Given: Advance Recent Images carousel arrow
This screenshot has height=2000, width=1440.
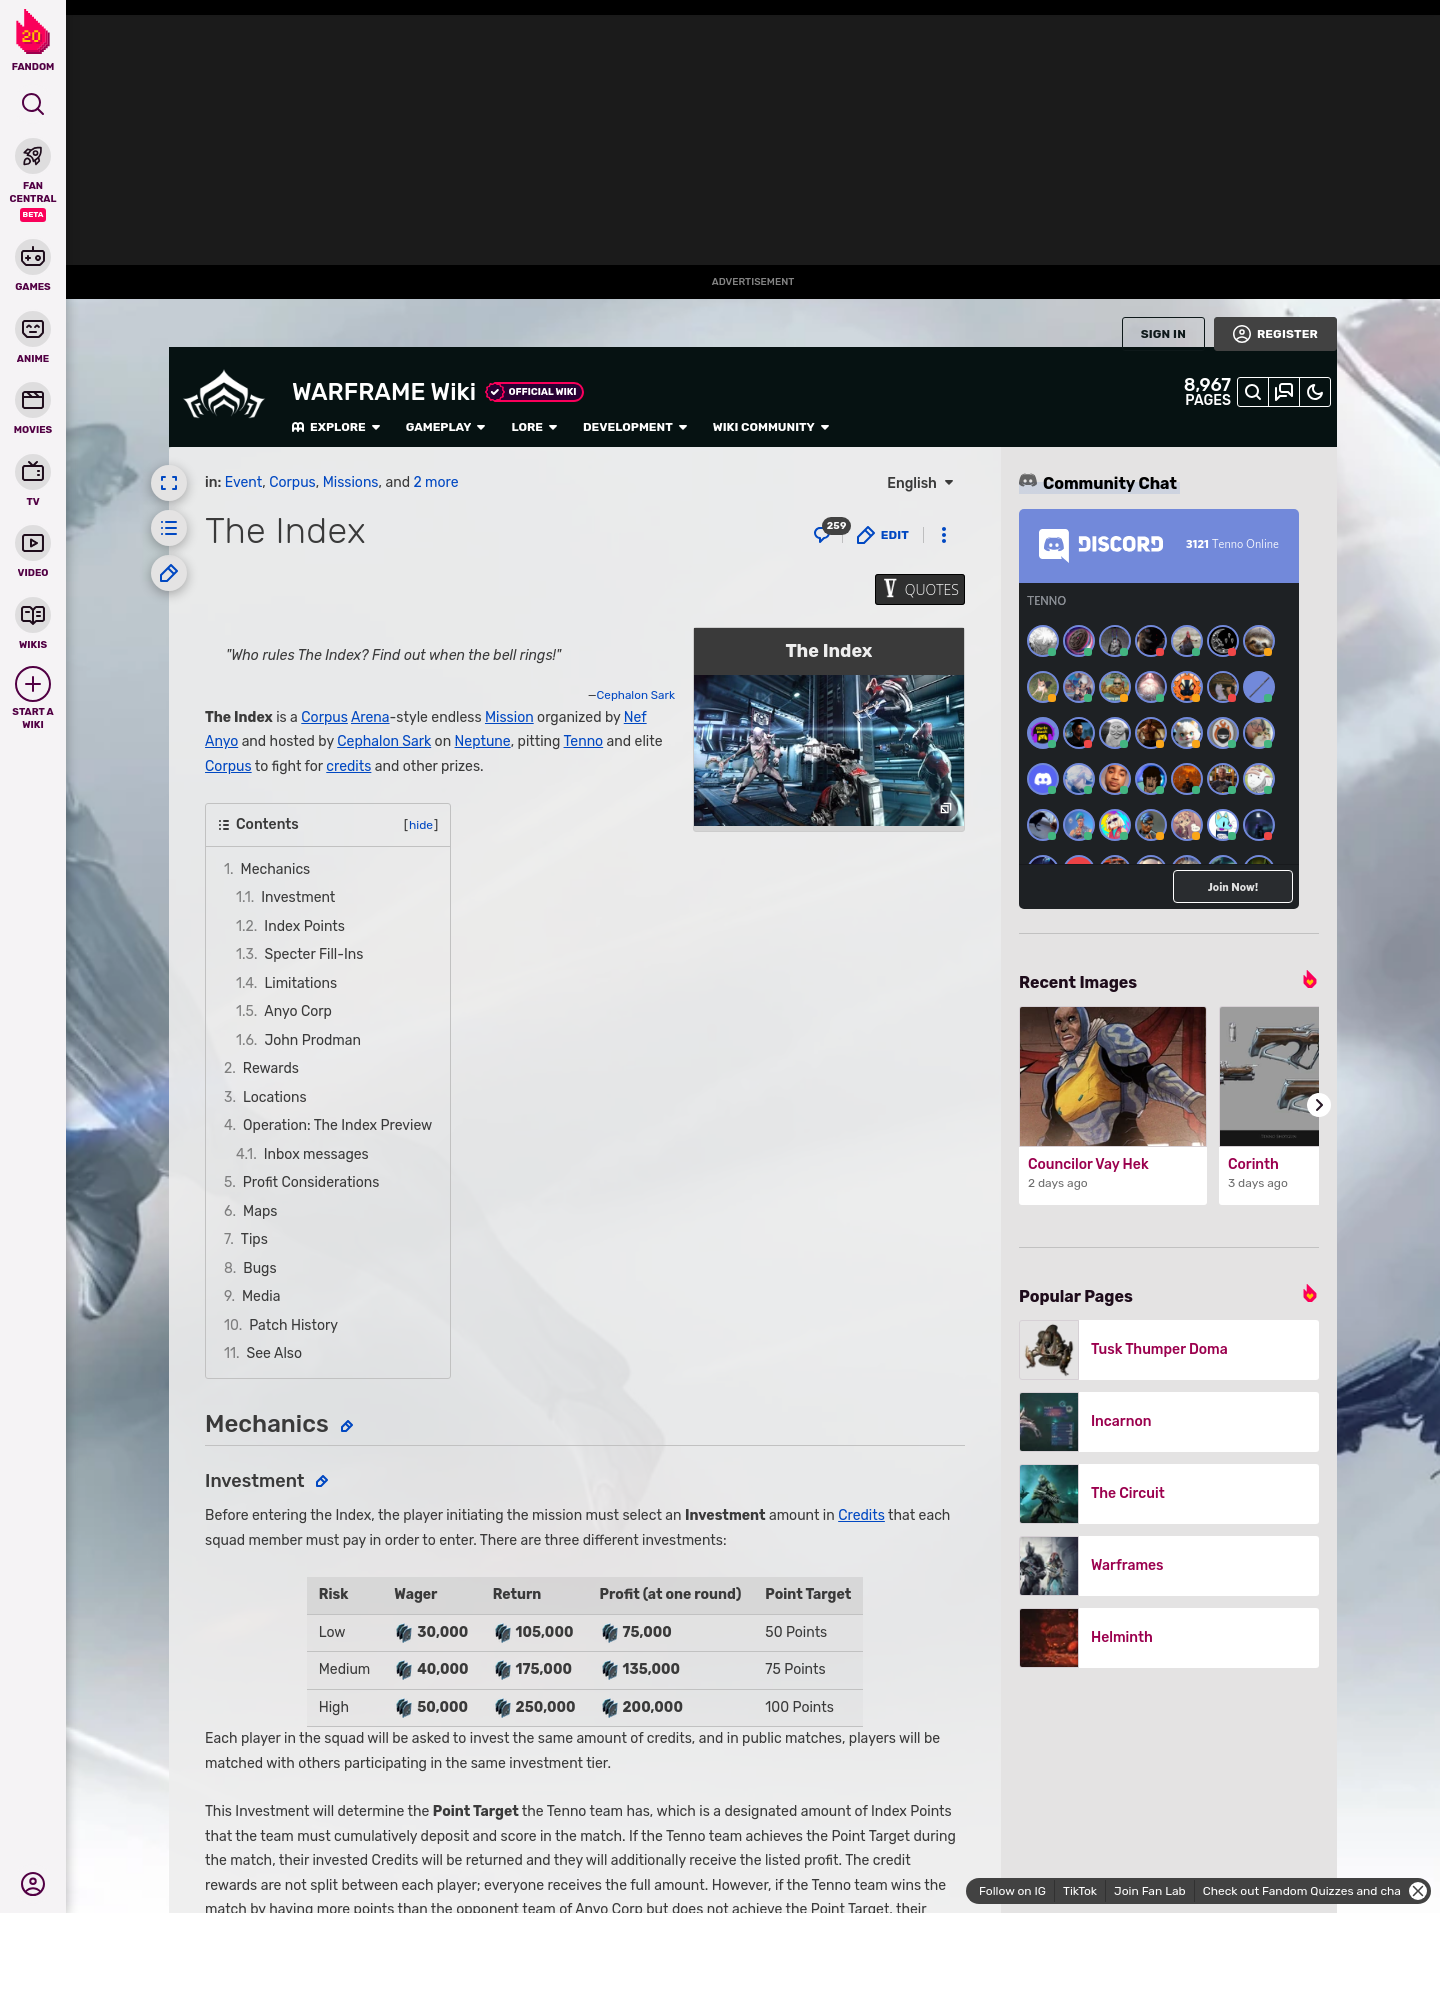Looking at the screenshot, I should 1319,1105.
